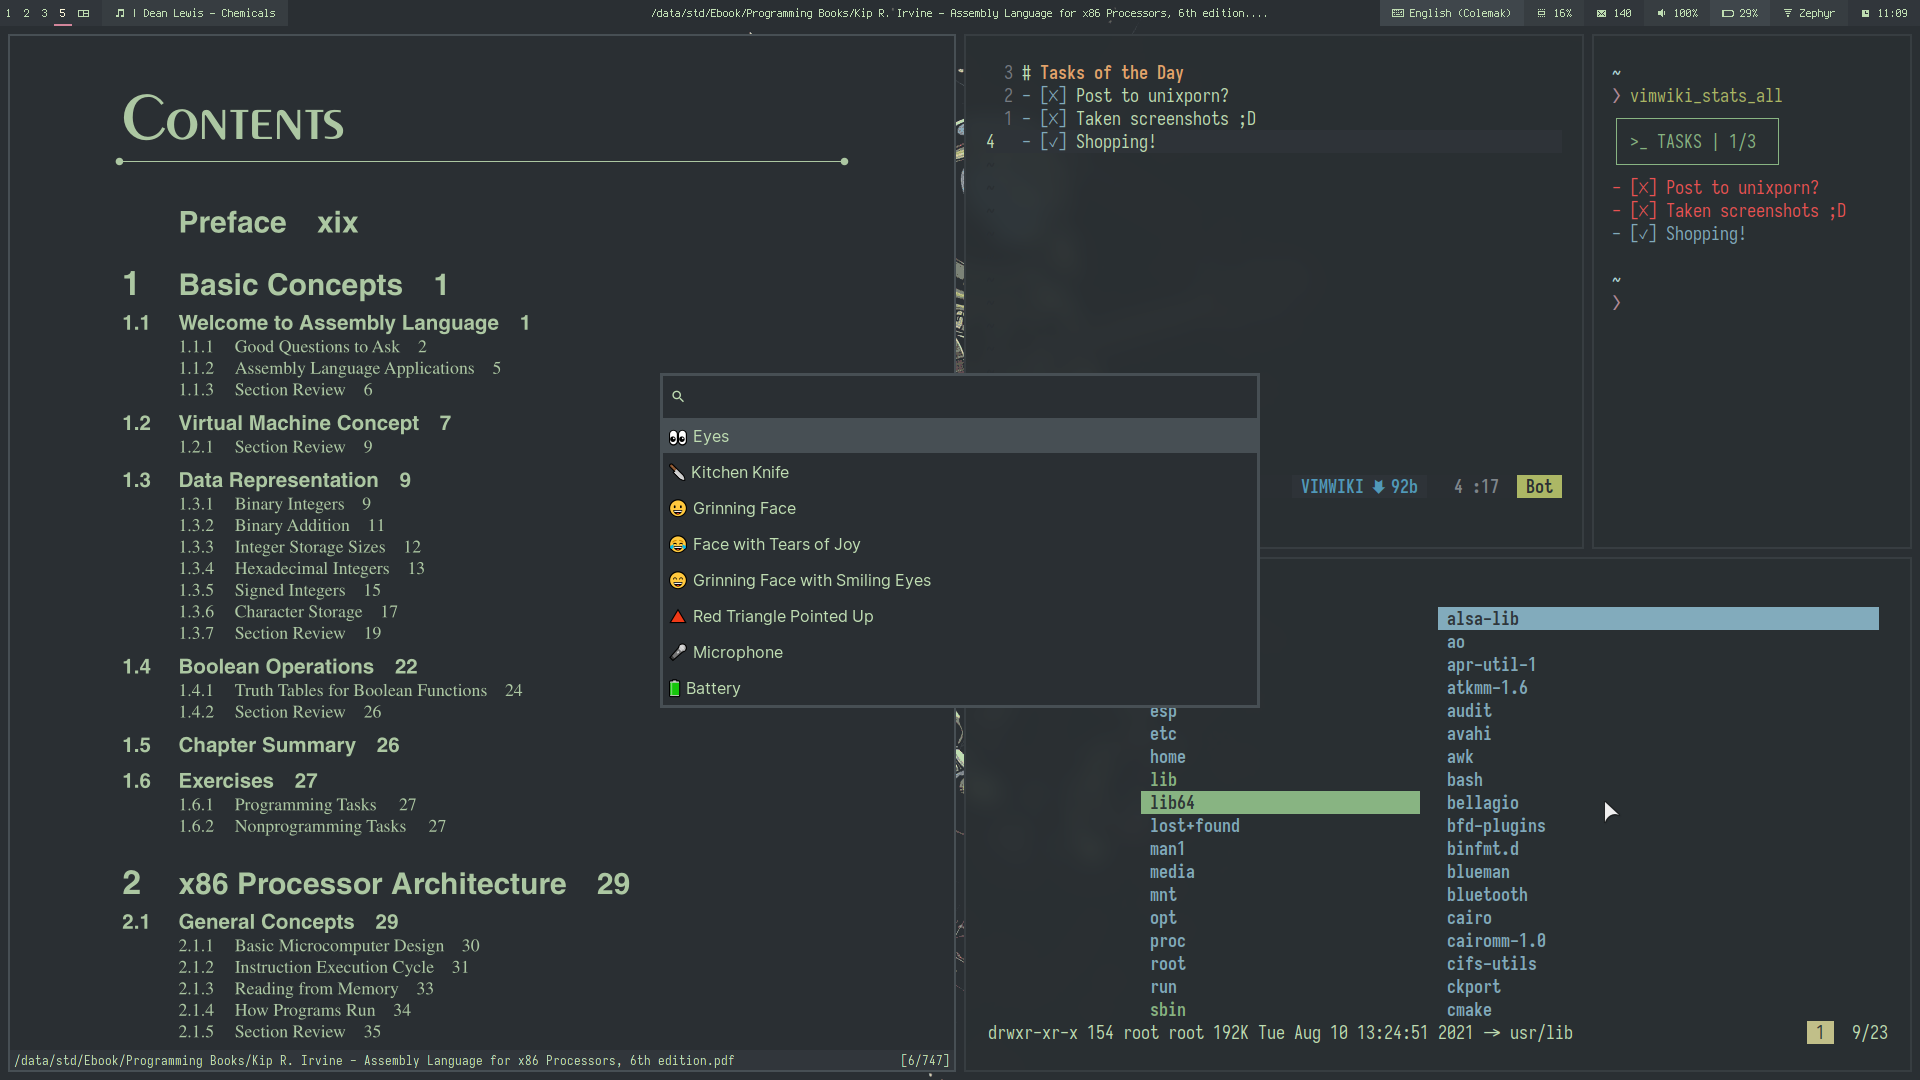Open 'Virtual Machine Concept' contents entry

(x=298, y=423)
